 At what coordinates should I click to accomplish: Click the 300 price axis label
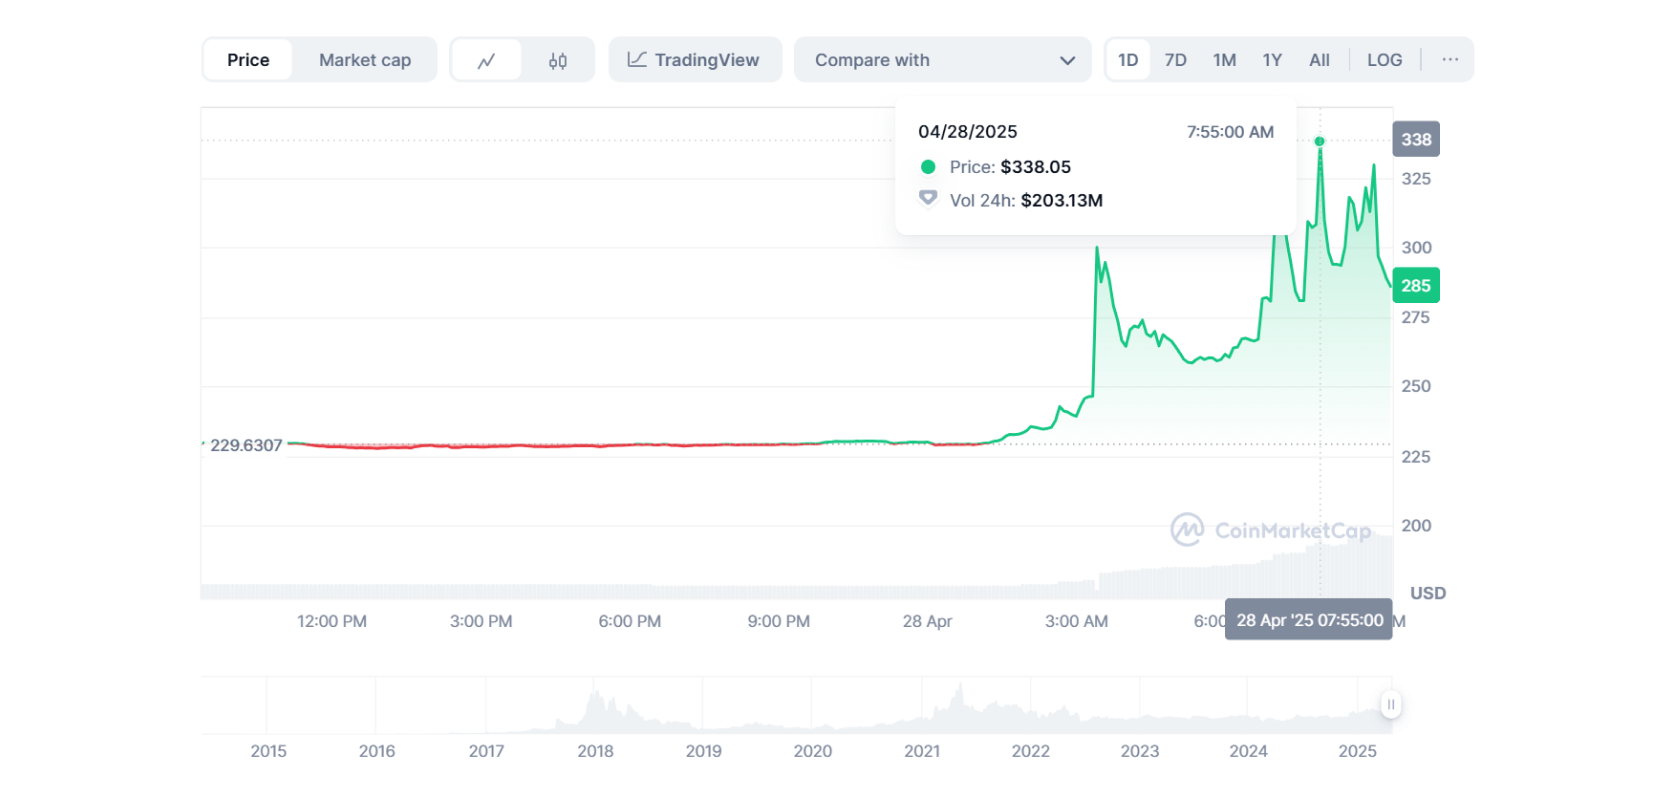[x=1416, y=248]
